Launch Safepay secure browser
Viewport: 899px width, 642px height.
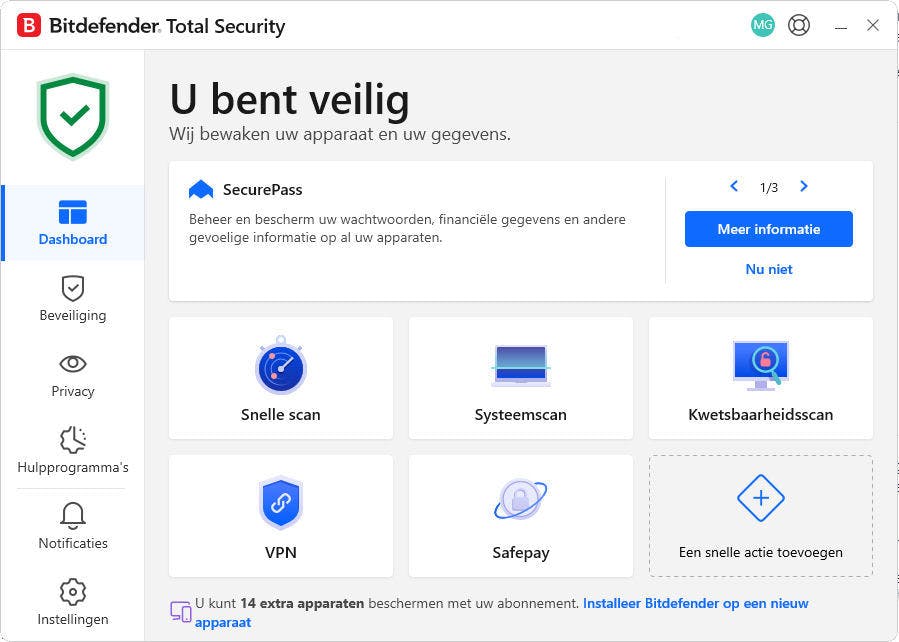pyautogui.click(x=520, y=516)
